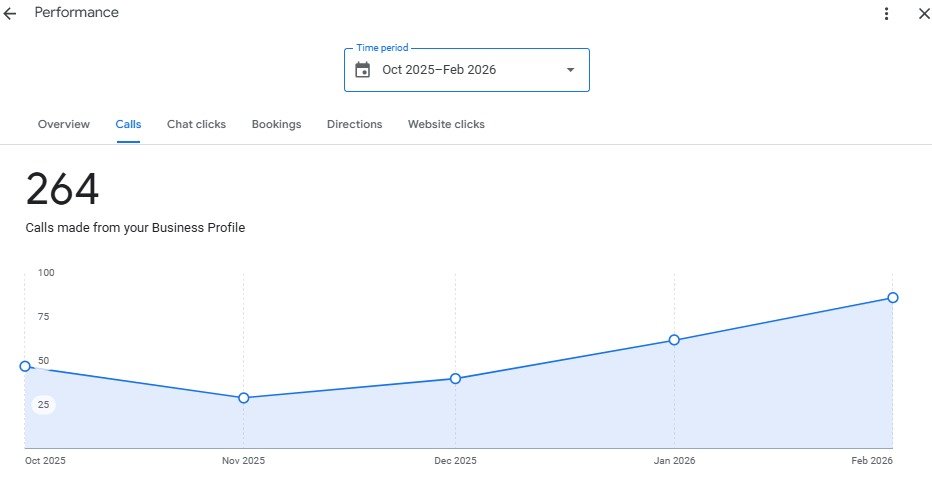Select the Nov 2025 data point marker
This screenshot has height=487, width=932.
pos(243,398)
